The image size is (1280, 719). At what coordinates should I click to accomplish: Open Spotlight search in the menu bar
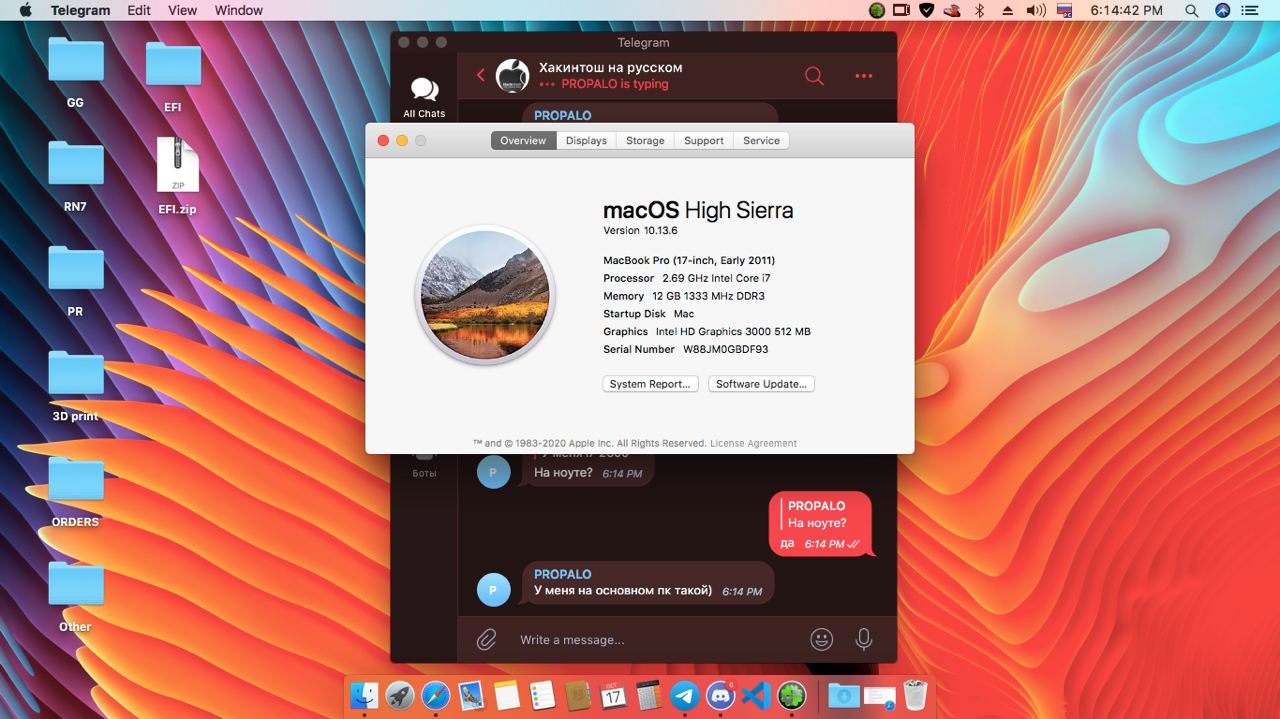tap(1192, 10)
